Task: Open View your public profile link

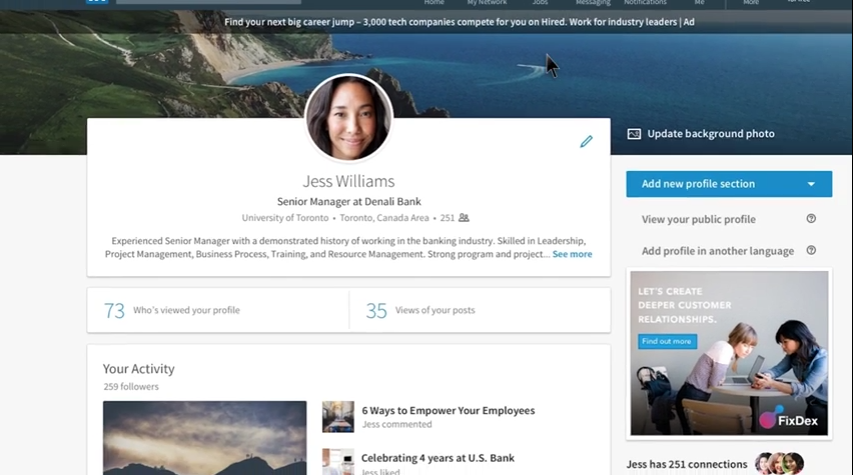Action: click(698, 219)
